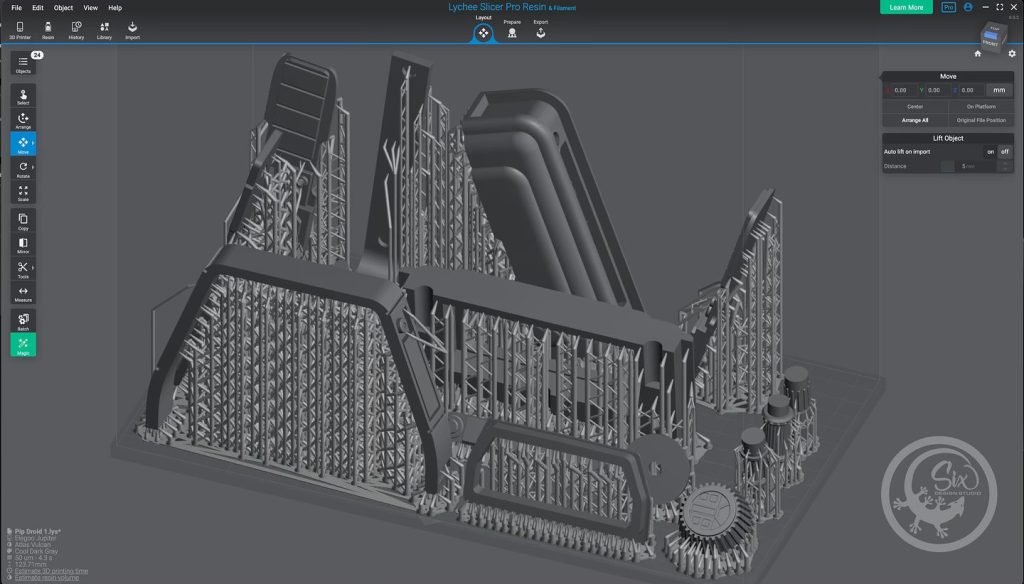Open the Objects list panel
The width and height of the screenshot is (1024, 584).
(x=23, y=65)
